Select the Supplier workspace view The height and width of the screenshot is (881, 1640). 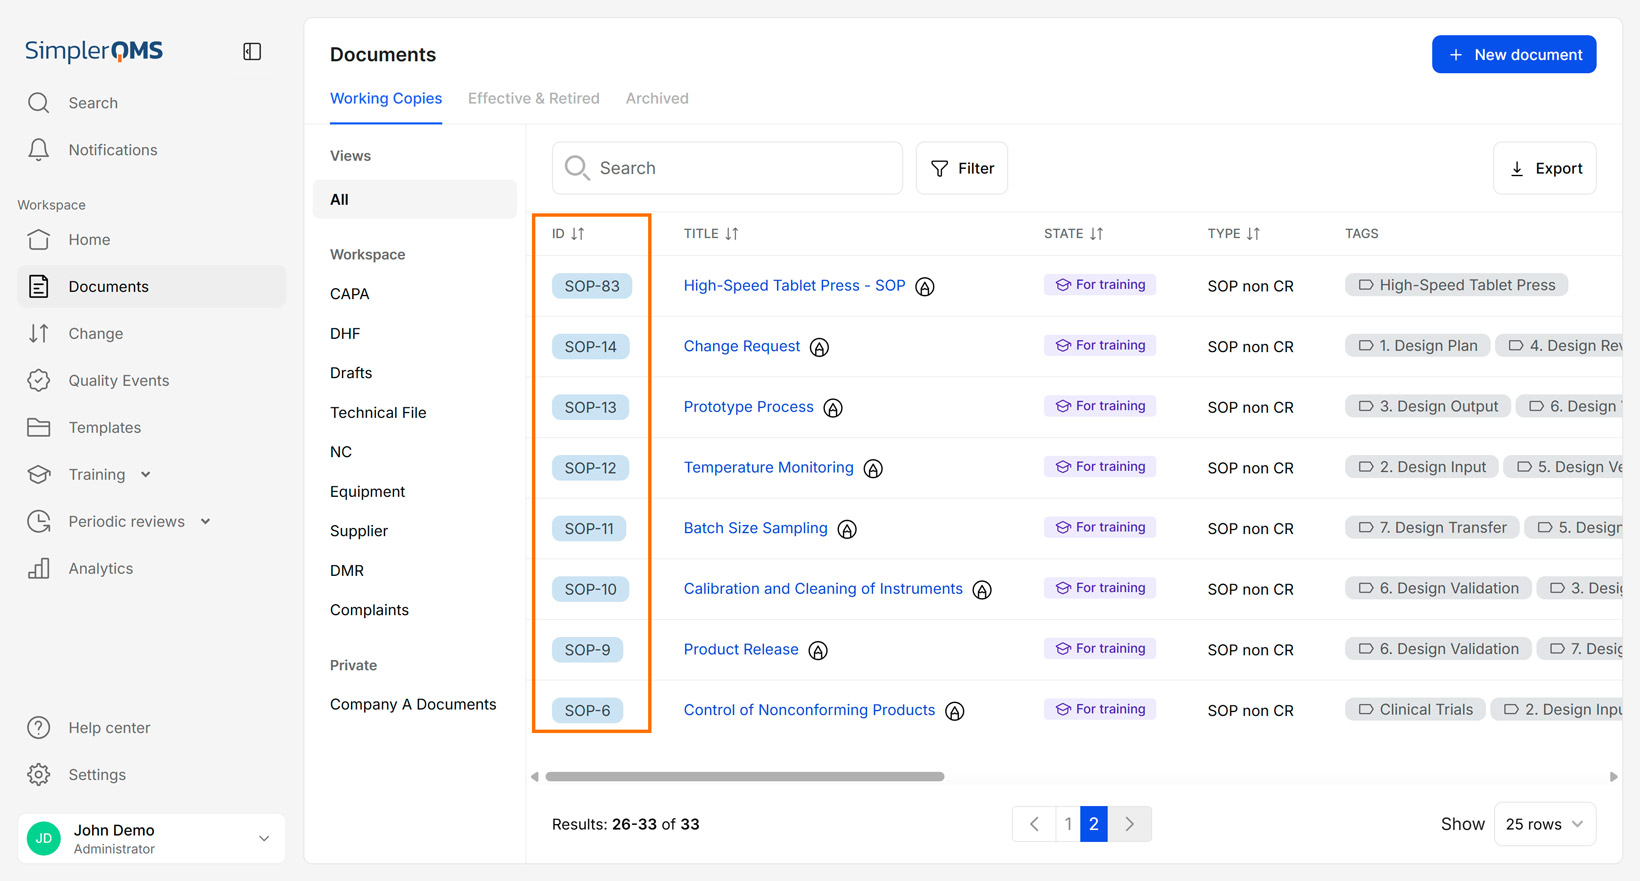(x=359, y=531)
